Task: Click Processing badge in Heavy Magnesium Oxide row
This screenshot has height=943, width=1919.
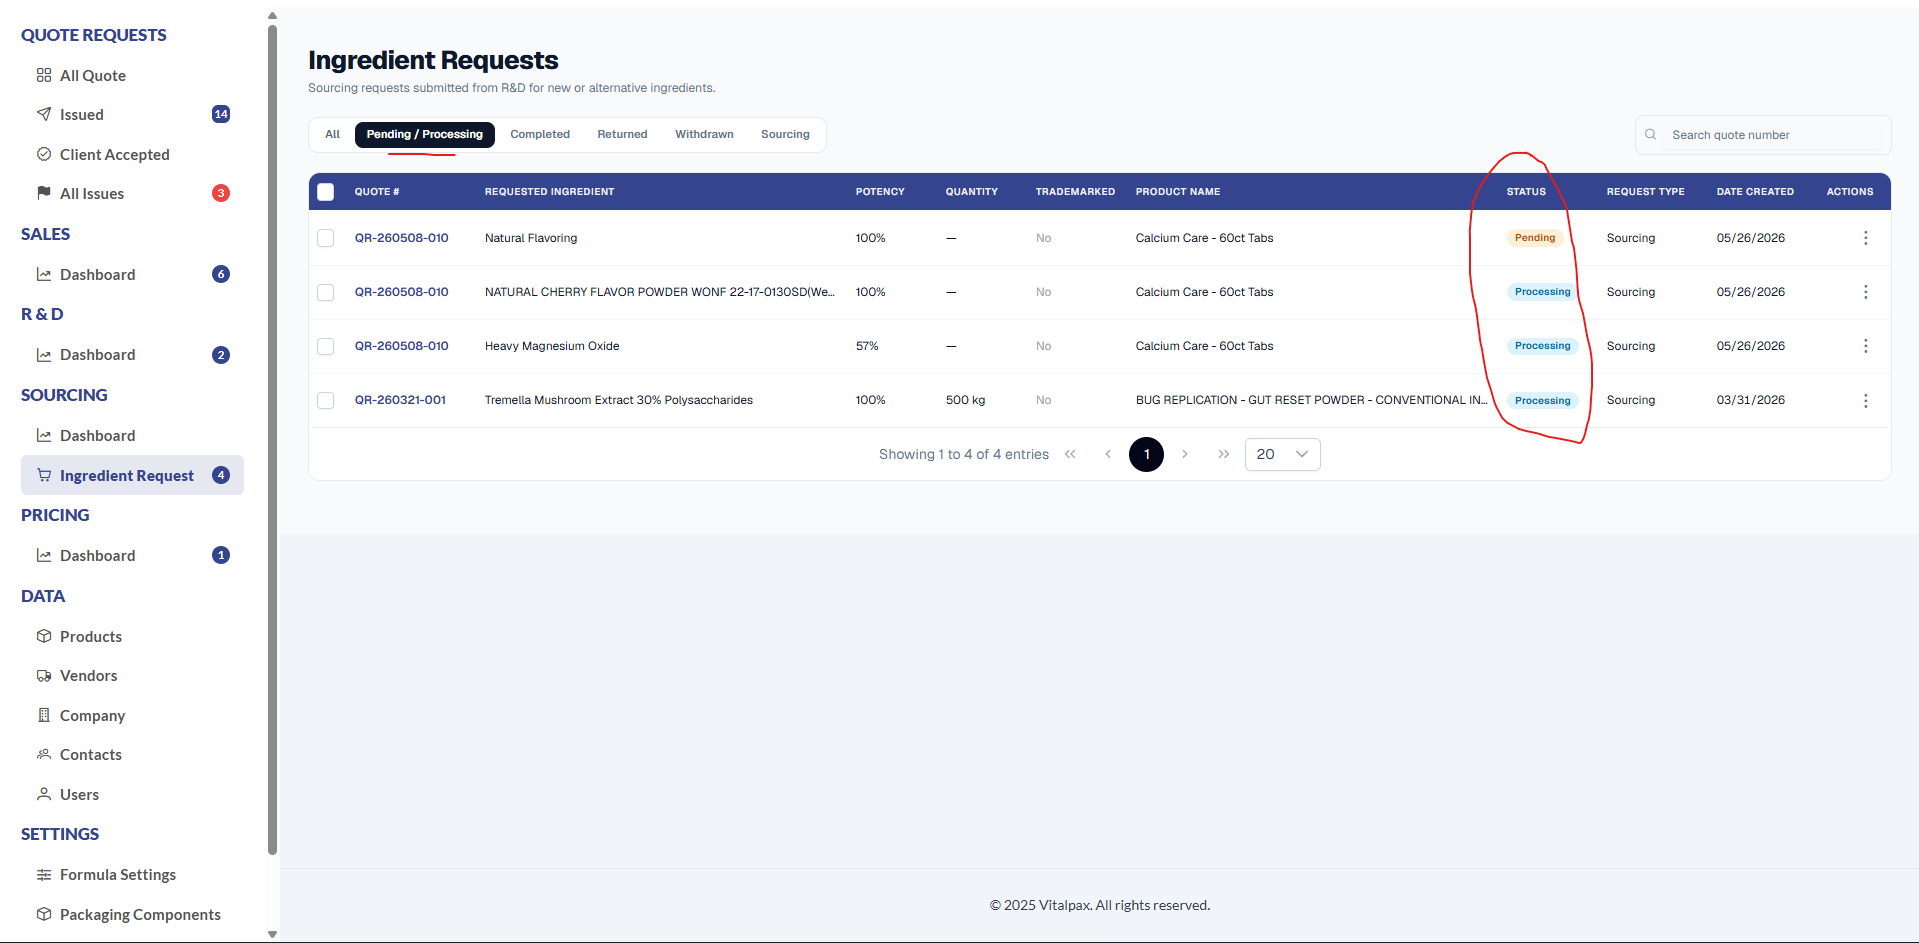Action: [x=1543, y=346]
